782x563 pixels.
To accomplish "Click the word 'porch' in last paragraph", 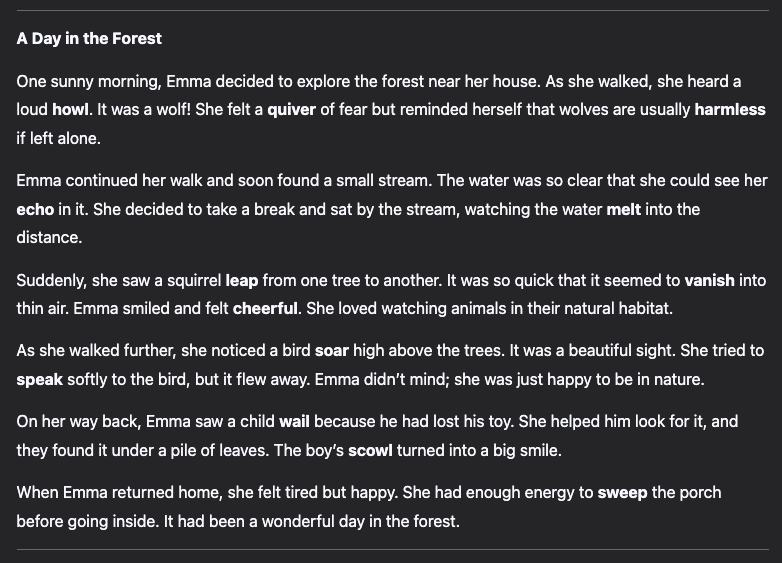I will [699, 493].
